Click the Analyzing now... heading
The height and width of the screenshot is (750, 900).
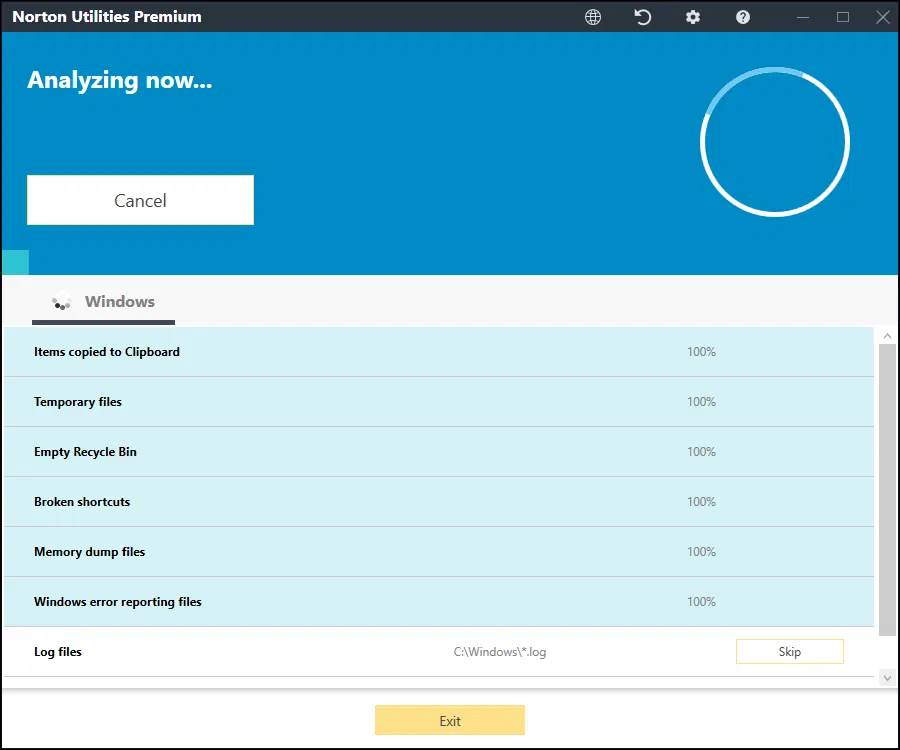(x=119, y=80)
